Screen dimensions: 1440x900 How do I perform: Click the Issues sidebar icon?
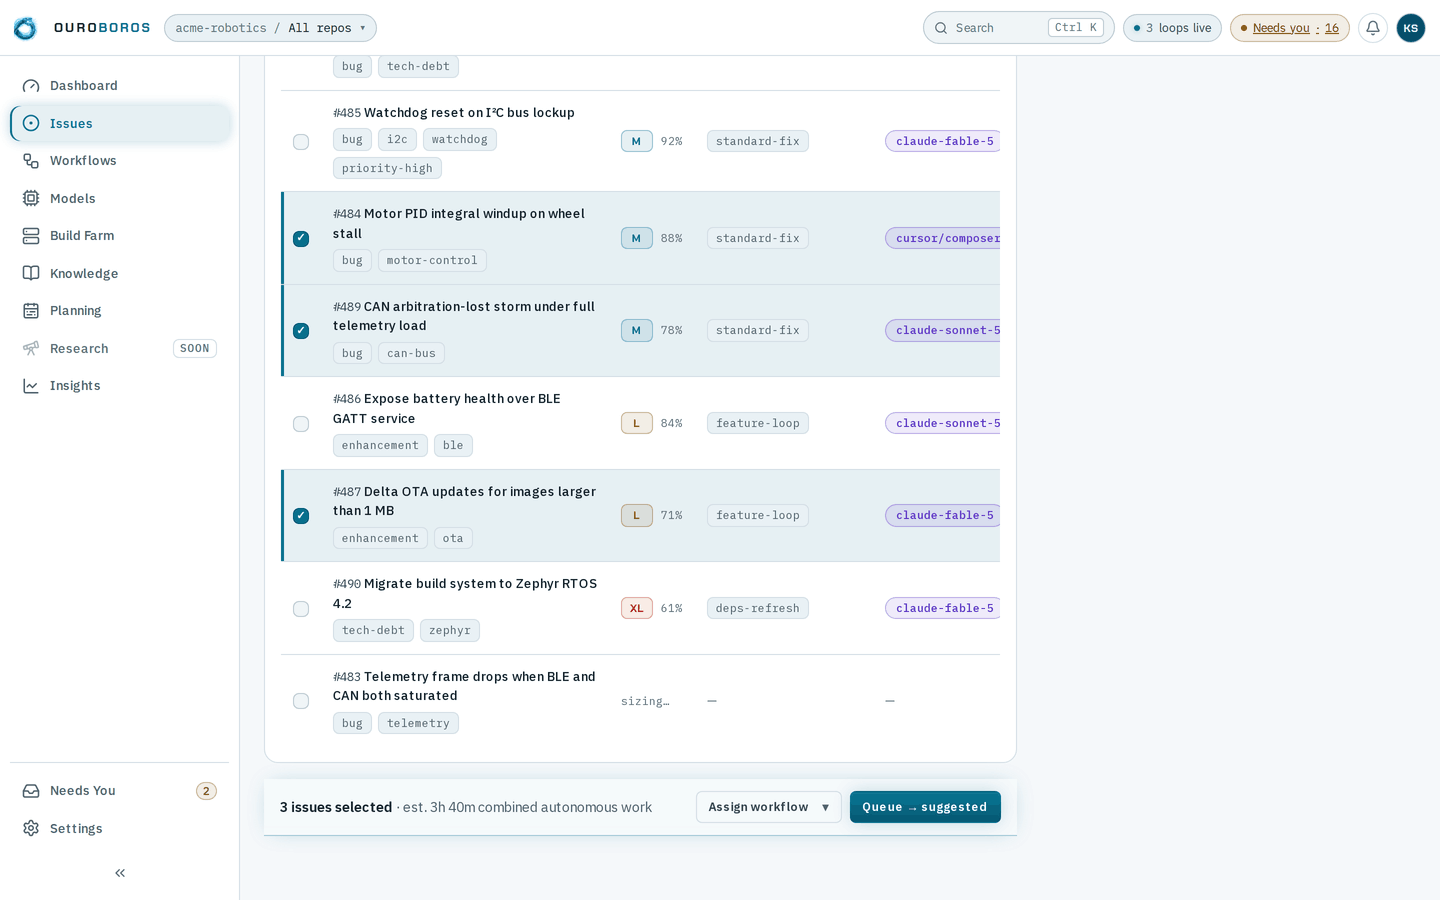point(31,123)
